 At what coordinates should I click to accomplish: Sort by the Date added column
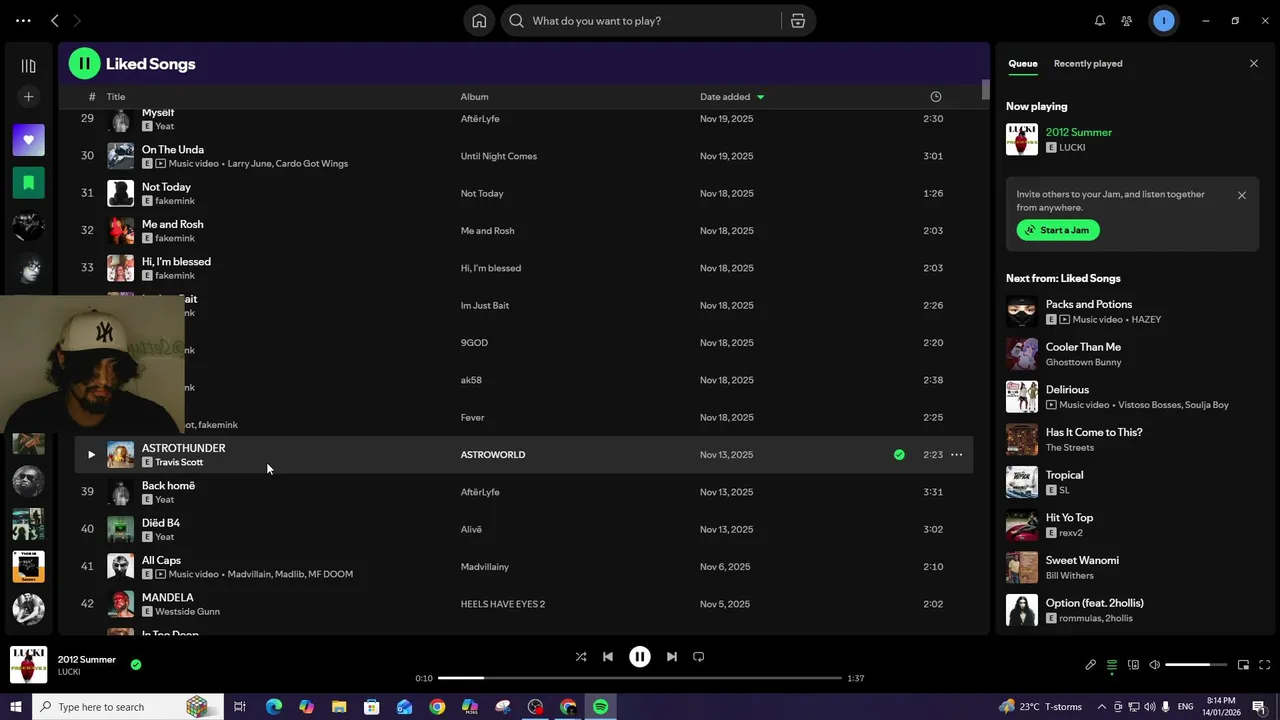point(732,97)
